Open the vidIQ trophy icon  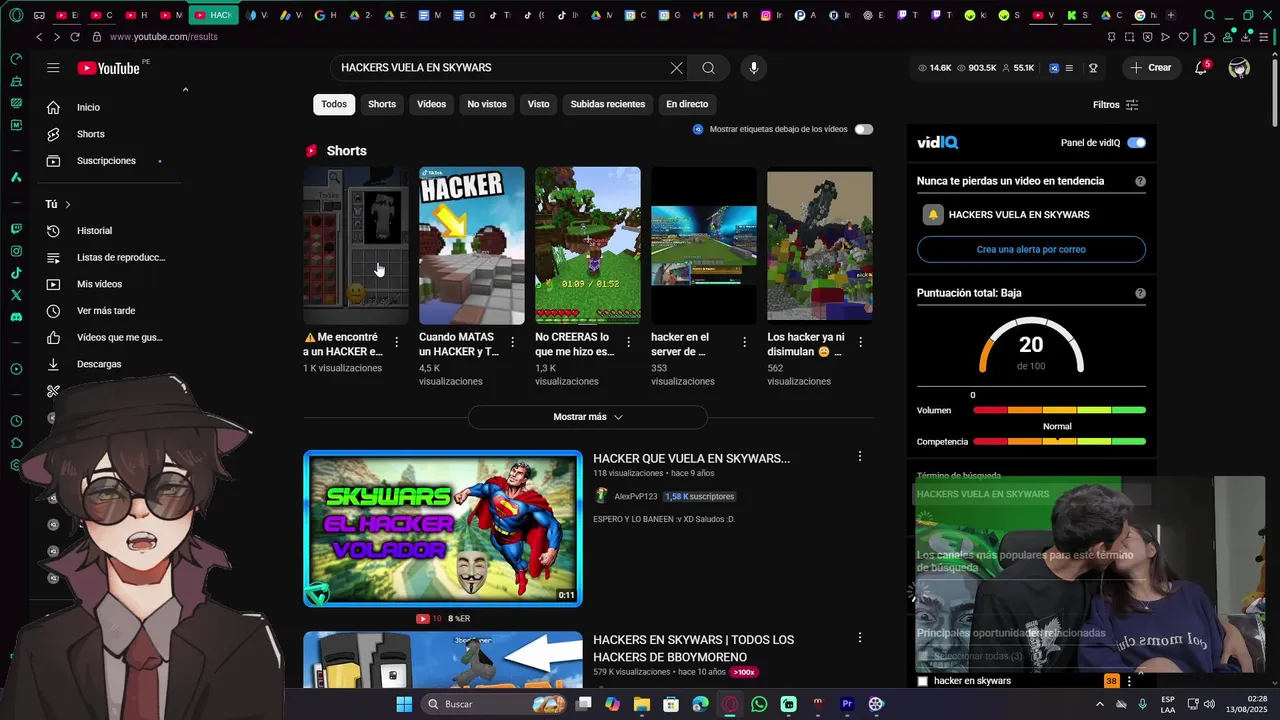click(1093, 68)
